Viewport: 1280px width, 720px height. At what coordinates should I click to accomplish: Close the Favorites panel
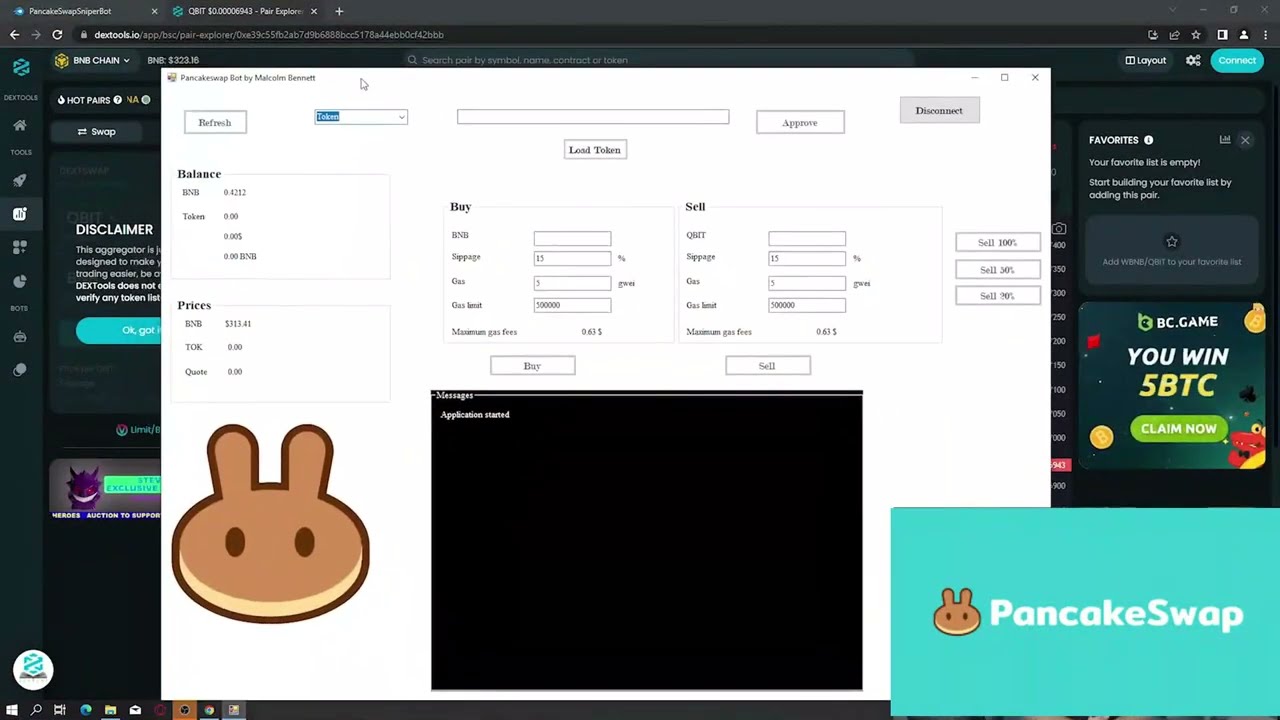1245,140
